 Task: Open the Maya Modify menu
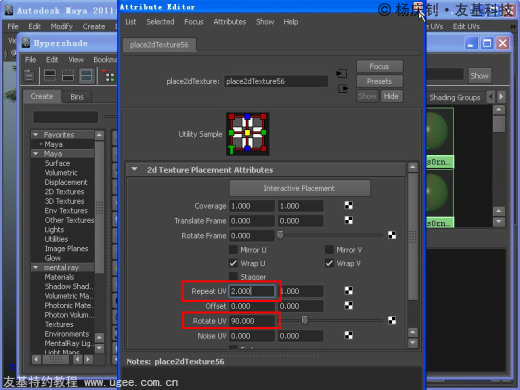(x=62, y=26)
